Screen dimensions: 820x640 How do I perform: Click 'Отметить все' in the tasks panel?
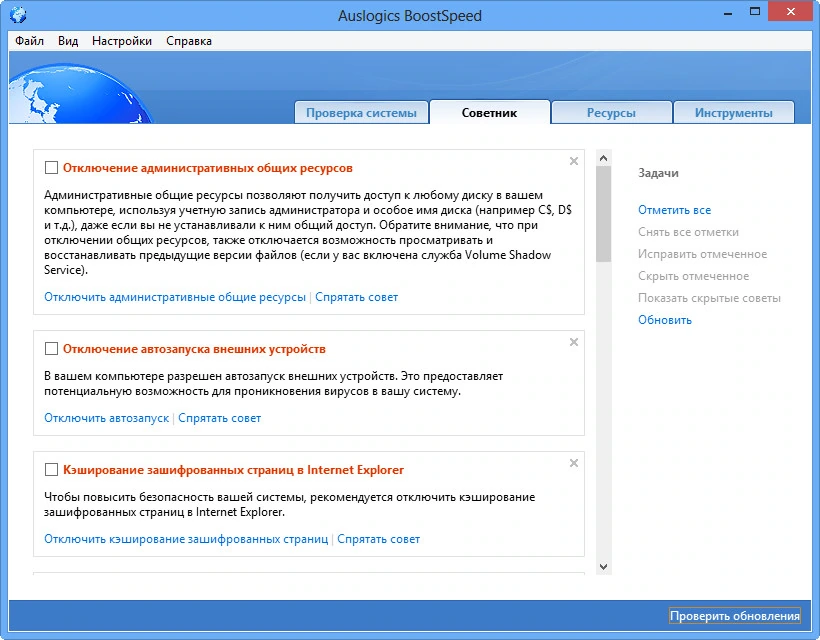coord(675,210)
